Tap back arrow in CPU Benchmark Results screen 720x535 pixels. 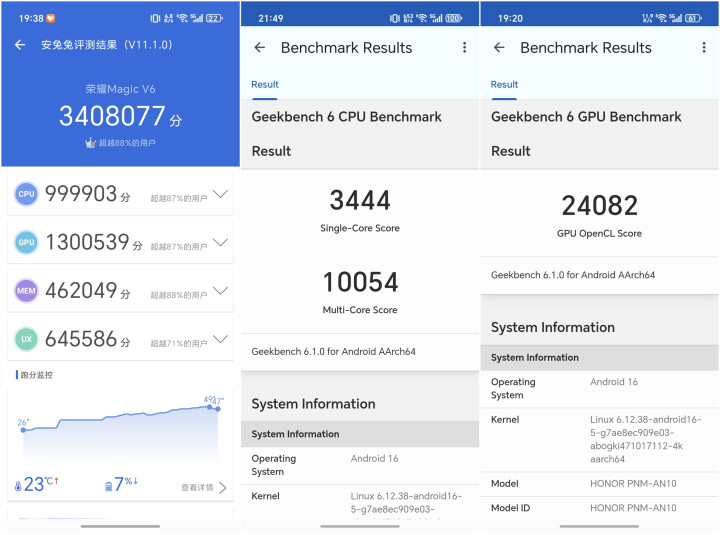click(x=260, y=48)
